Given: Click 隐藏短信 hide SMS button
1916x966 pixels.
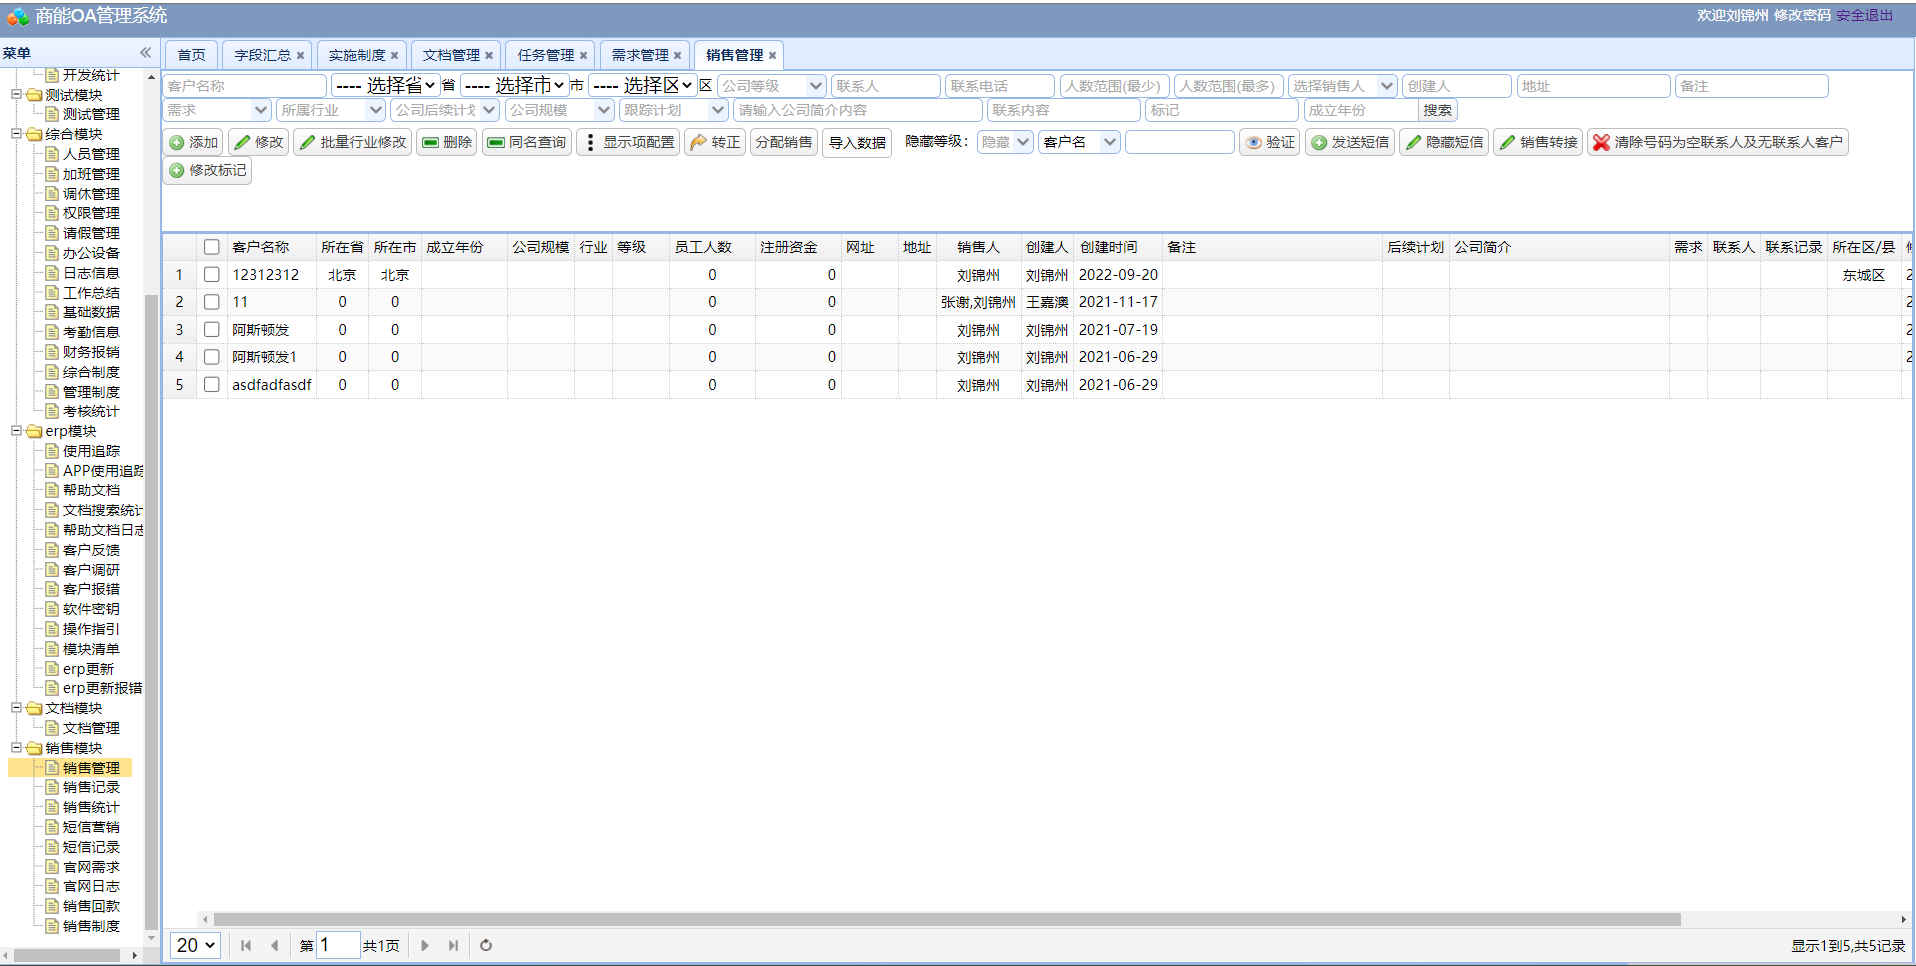Looking at the screenshot, I should (x=1444, y=142).
